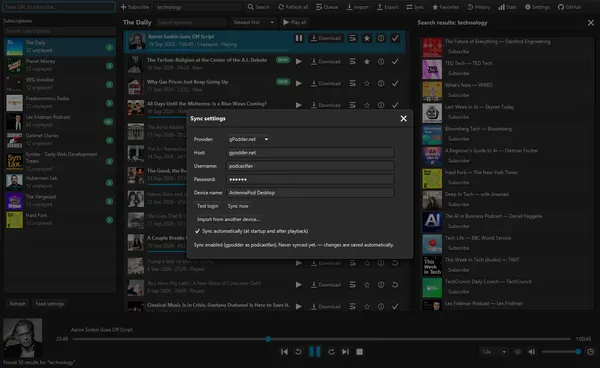This screenshot has height=368, width=600.
Task: Show info for Why Gas Prices episode
Action: coord(381,83)
